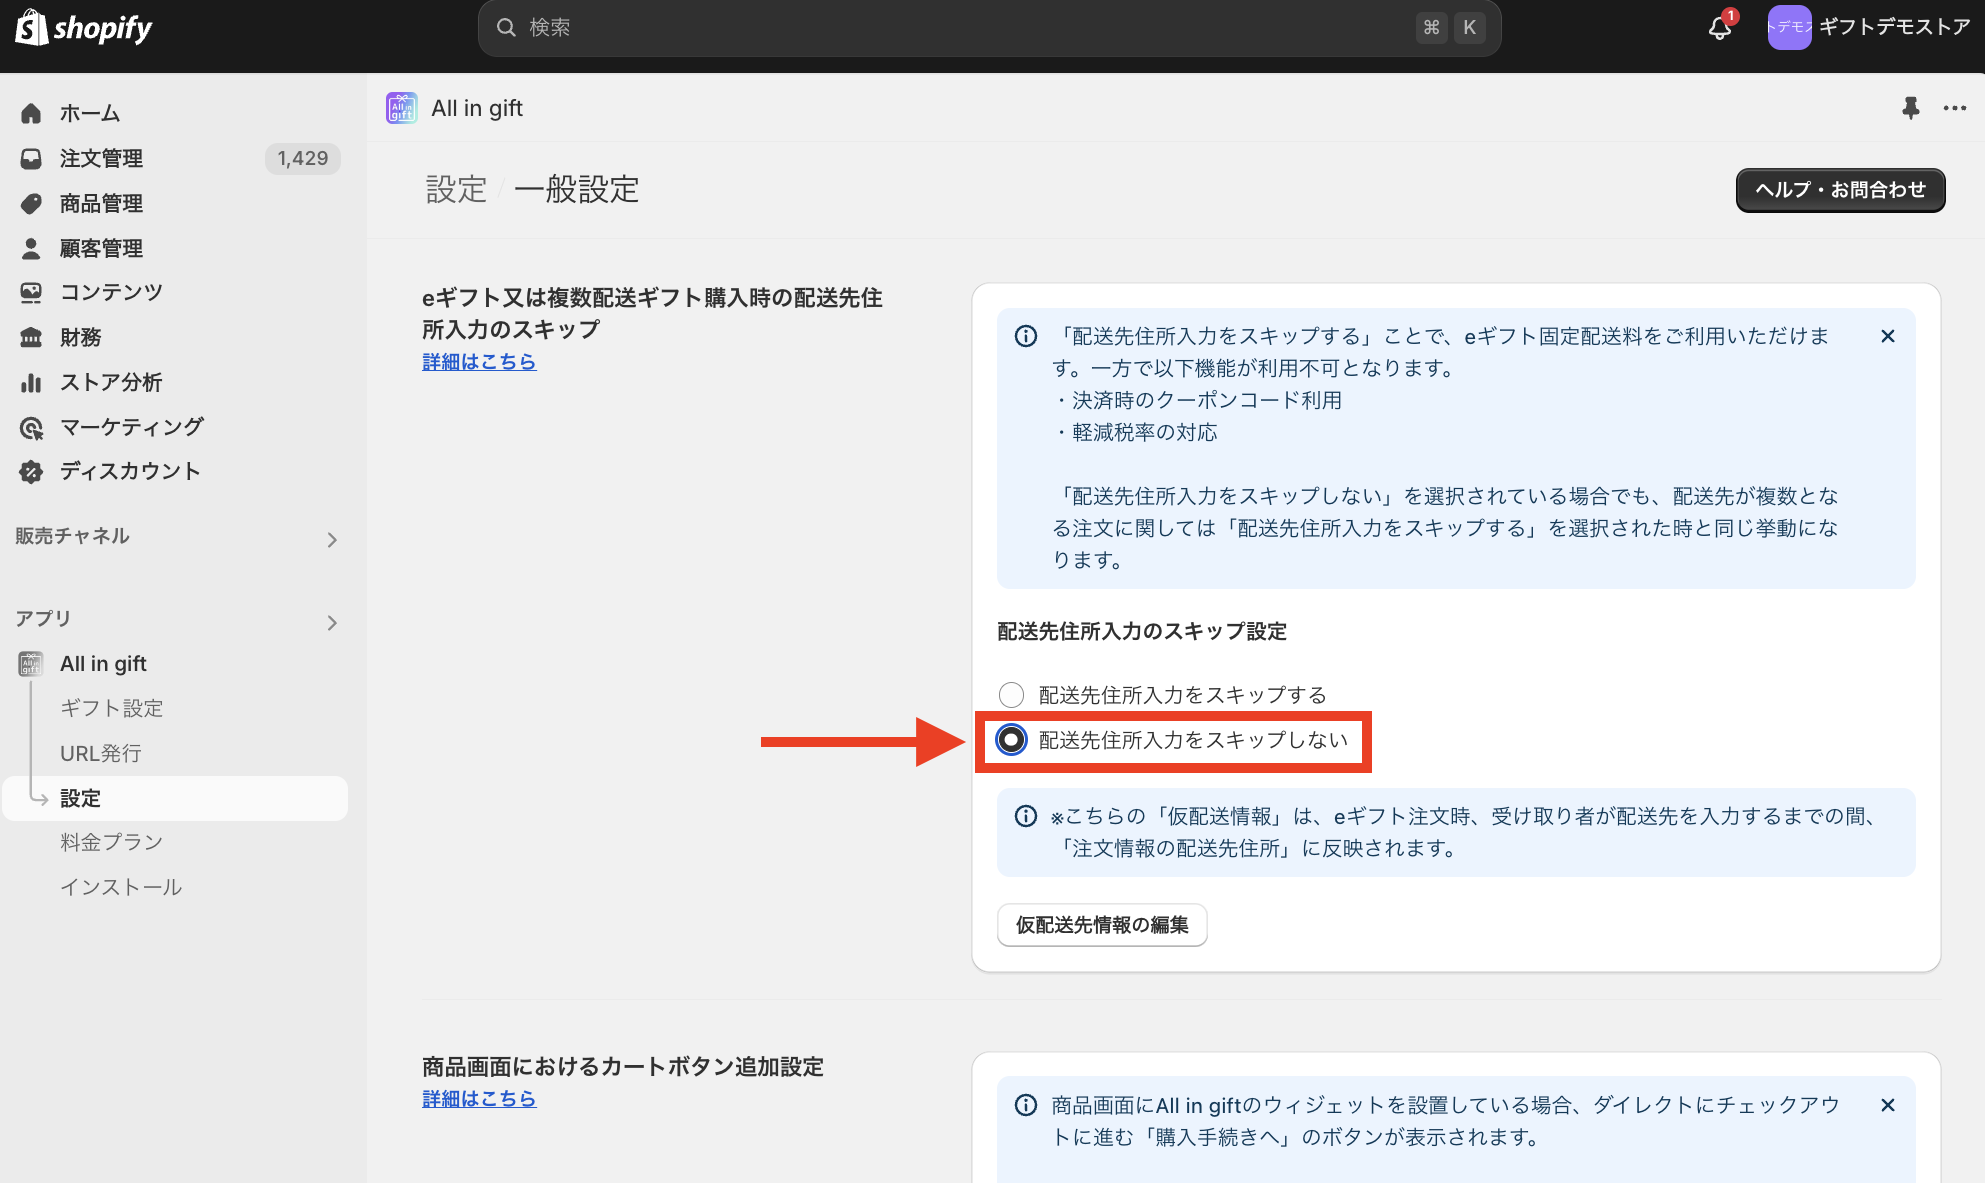Image resolution: width=1985 pixels, height=1183 pixels.
Task: Open the three-dot more actions menu
Action: click(1954, 108)
